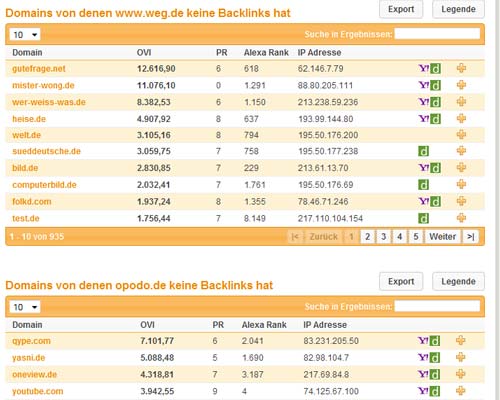This screenshot has height=400, width=500.
Task: Open wer-weiss-was.de domain link
Action: click(x=49, y=102)
